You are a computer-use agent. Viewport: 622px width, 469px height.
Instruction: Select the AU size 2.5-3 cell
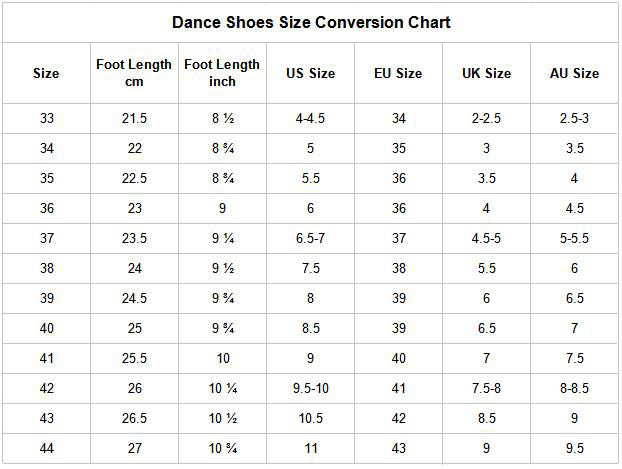click(574, 119)
